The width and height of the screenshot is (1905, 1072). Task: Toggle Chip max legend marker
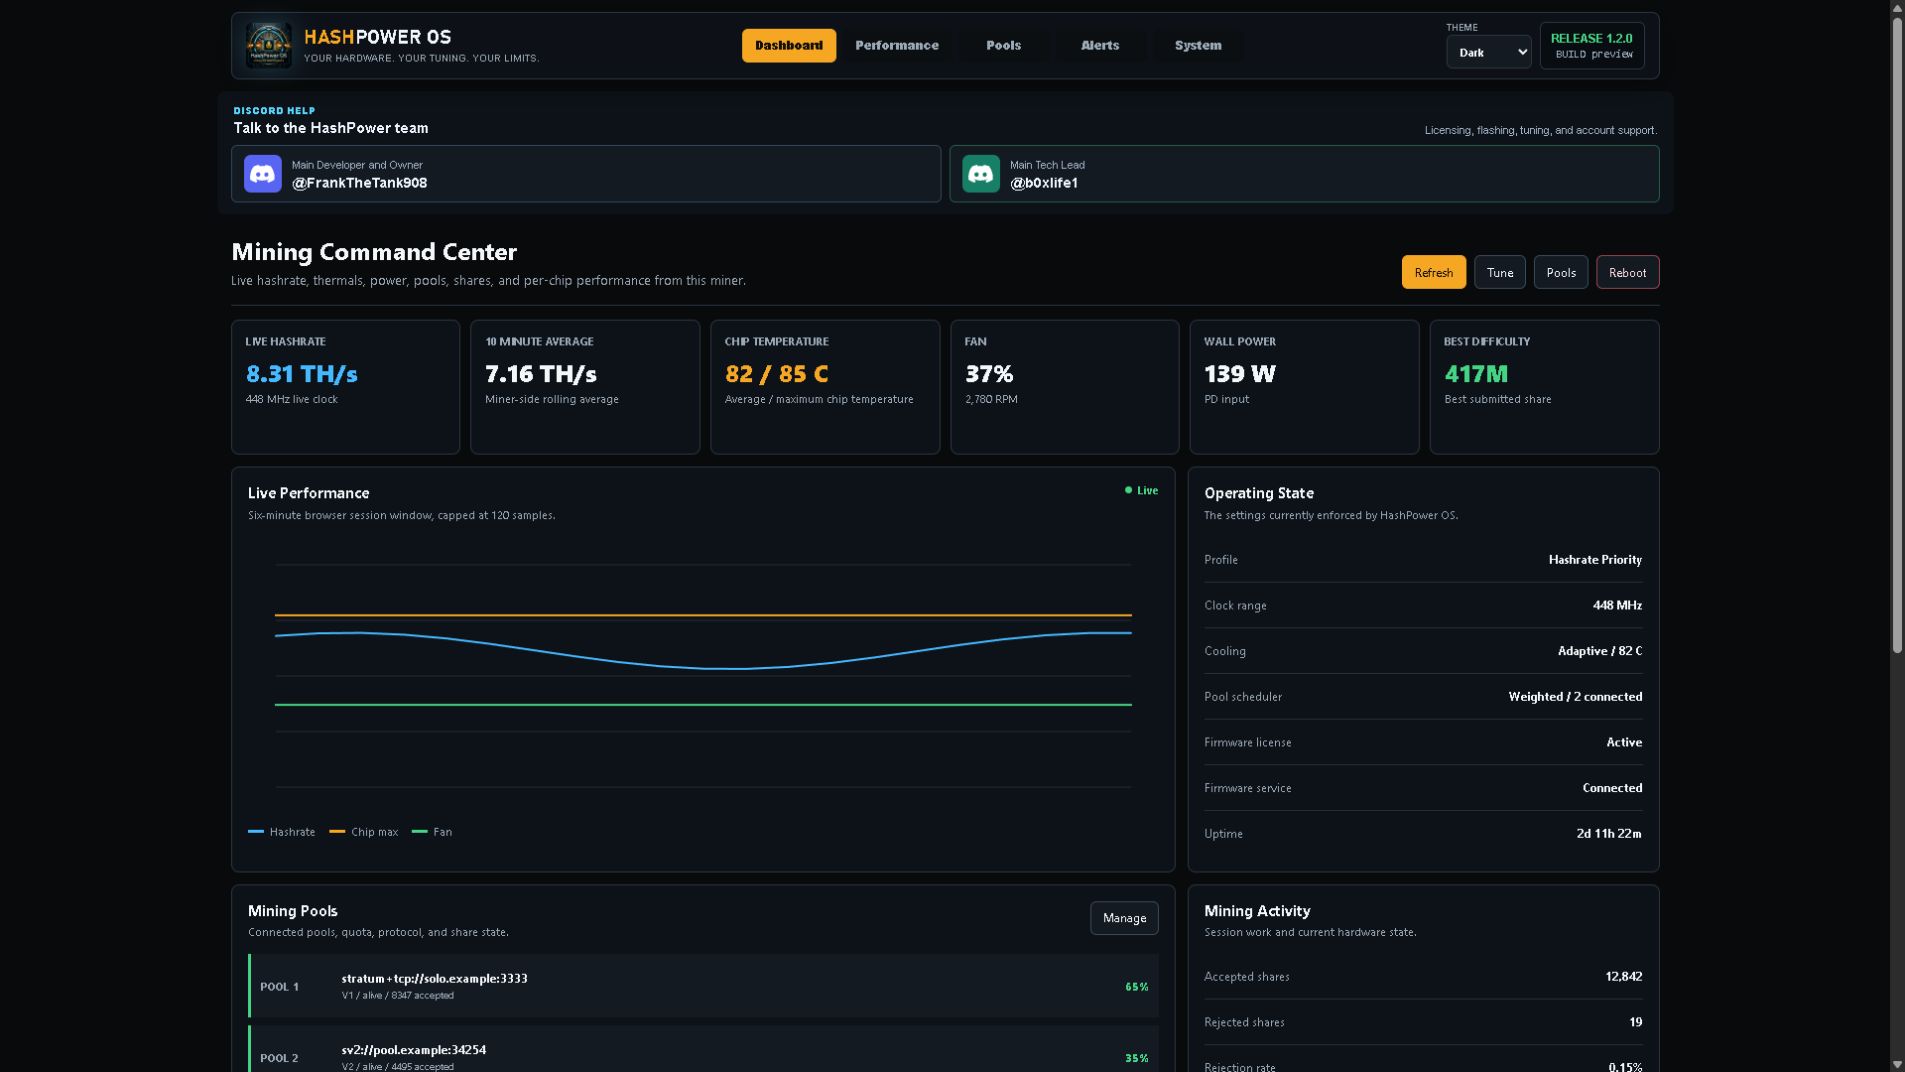pos(337,832)
